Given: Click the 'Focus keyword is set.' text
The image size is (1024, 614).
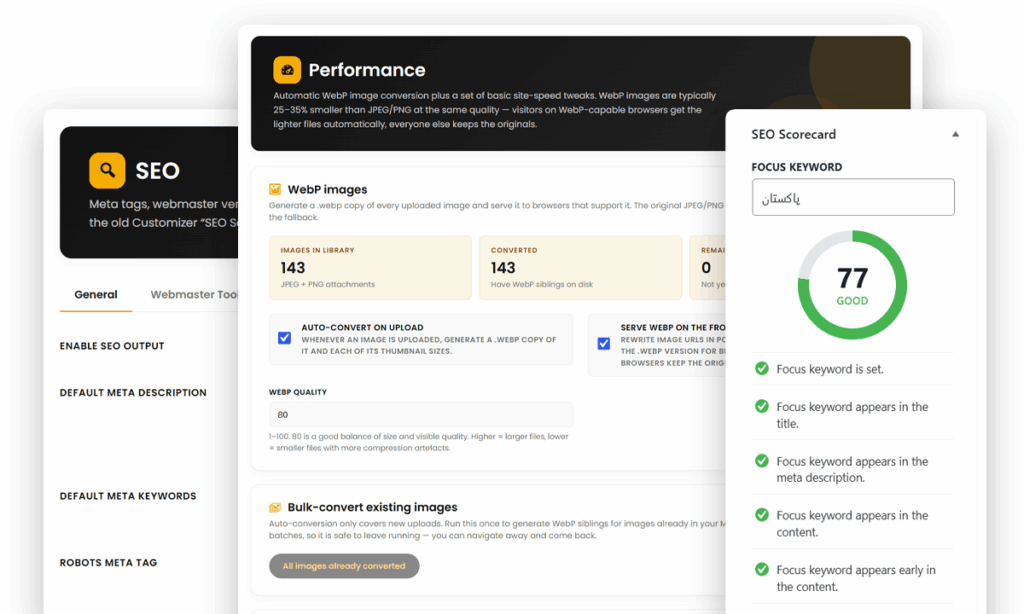Looking at the screenshot, I should (830, 369).
